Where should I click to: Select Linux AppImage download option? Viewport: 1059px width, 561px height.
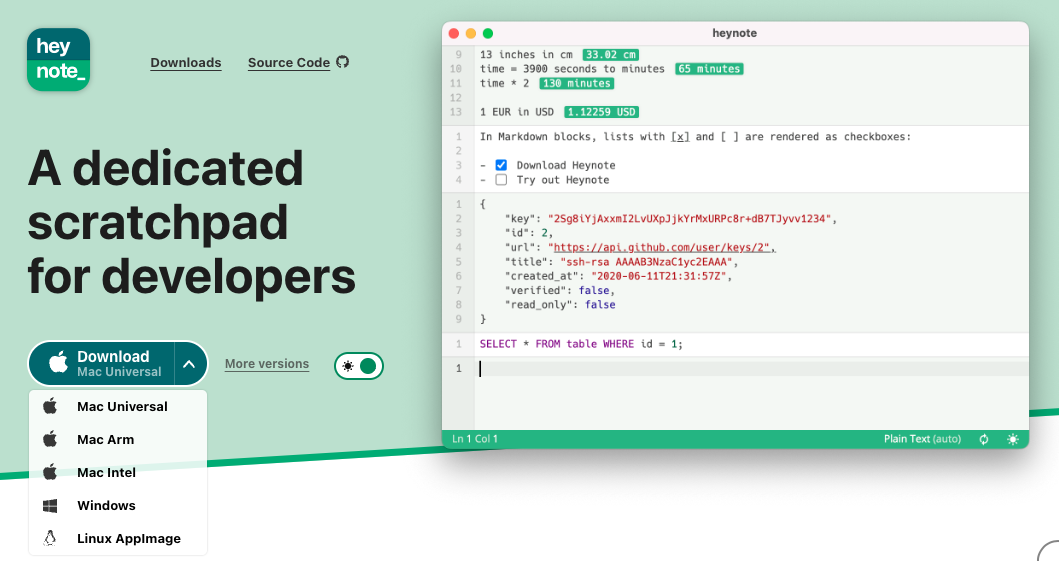[x=118, y=538]
